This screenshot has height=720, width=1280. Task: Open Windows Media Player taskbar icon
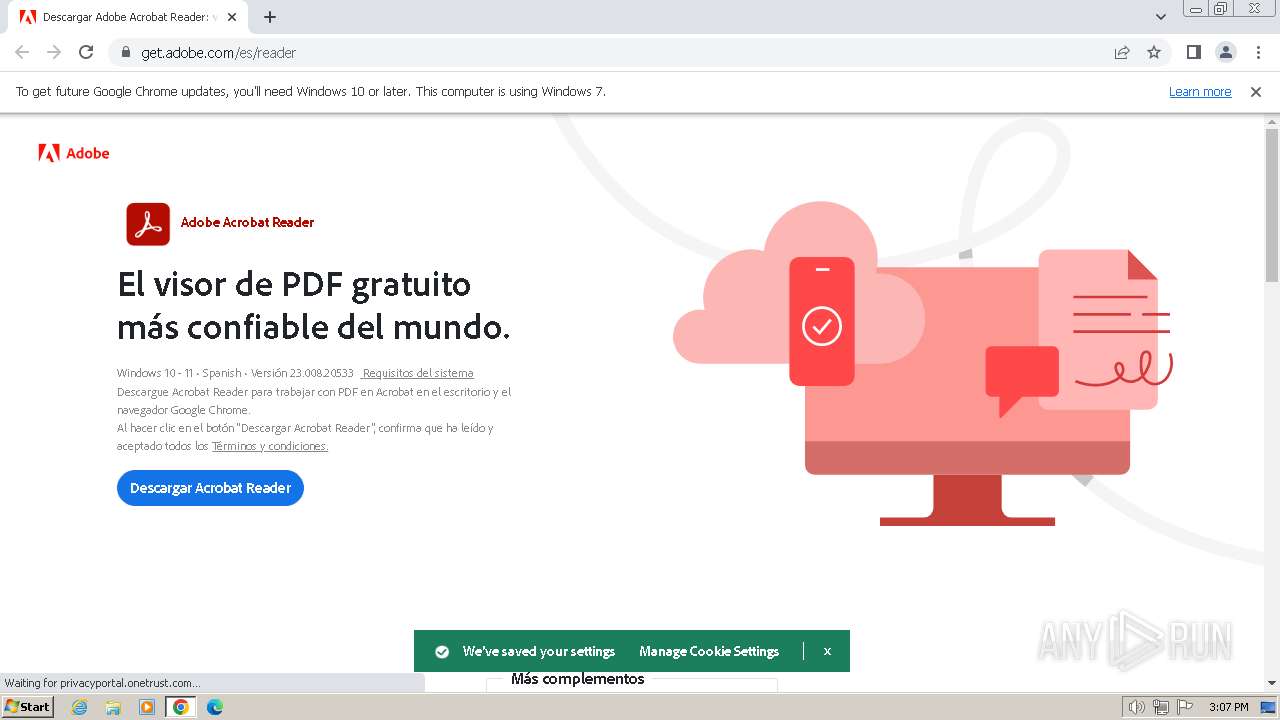[147, 707]
